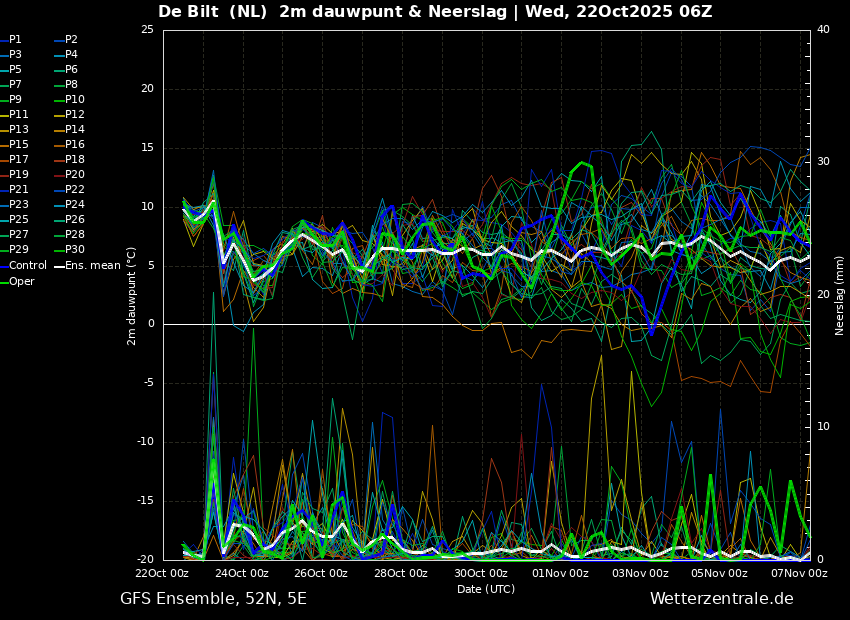Click the 07Nov 00z date tick label
850x620 pixels.
click(799, 573)
